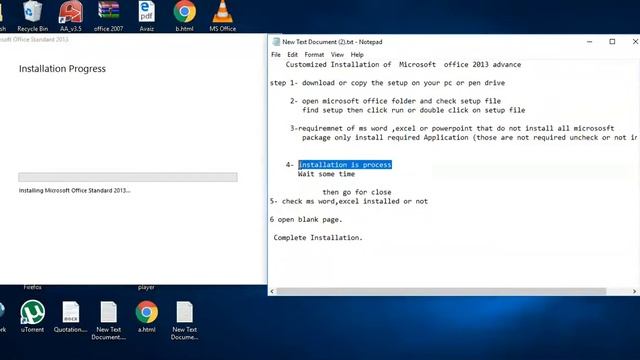Click the Notepad scroll right arrow
Image resolution: width=640 pixels, height=360 pixels.
634,291
